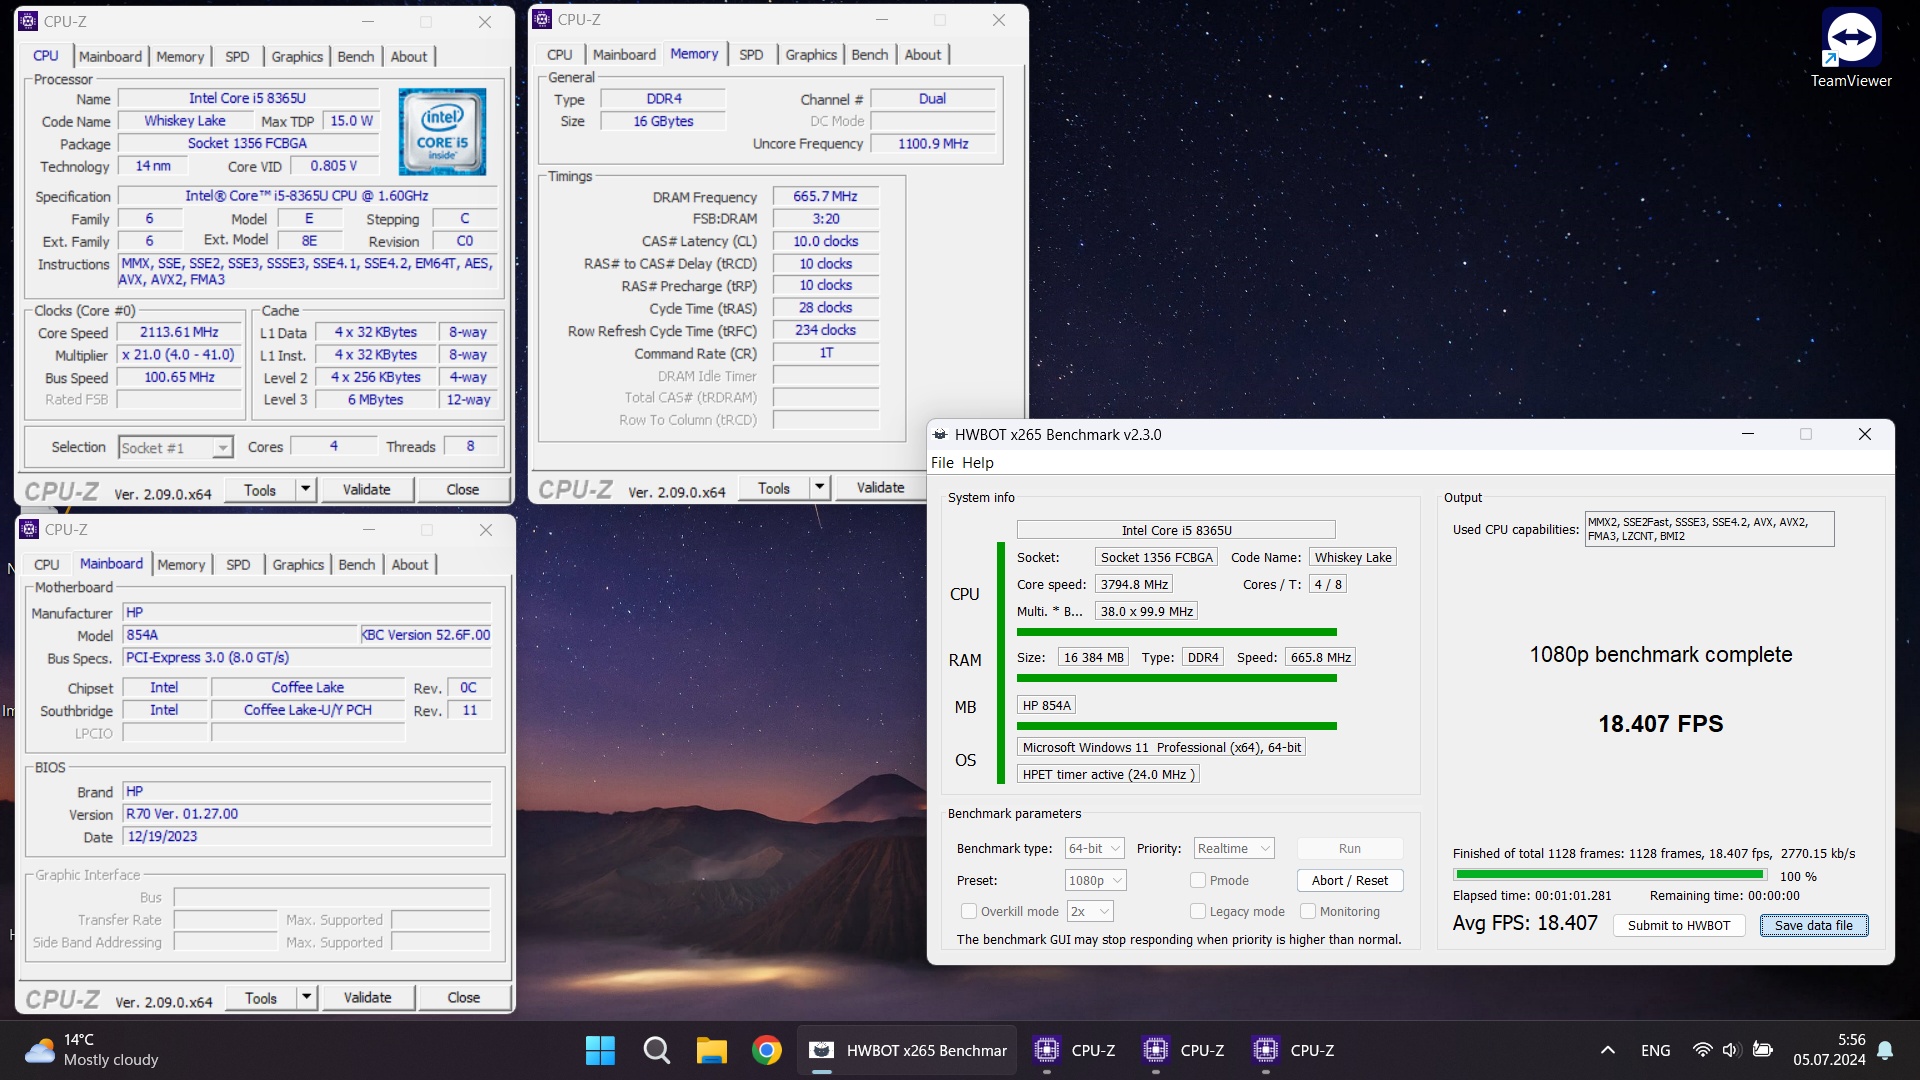This screenshot has height=1080, width=1920.
Task: Click Submit to HWBOT button
Action: pyautogui.click(x=1678, y=925)
